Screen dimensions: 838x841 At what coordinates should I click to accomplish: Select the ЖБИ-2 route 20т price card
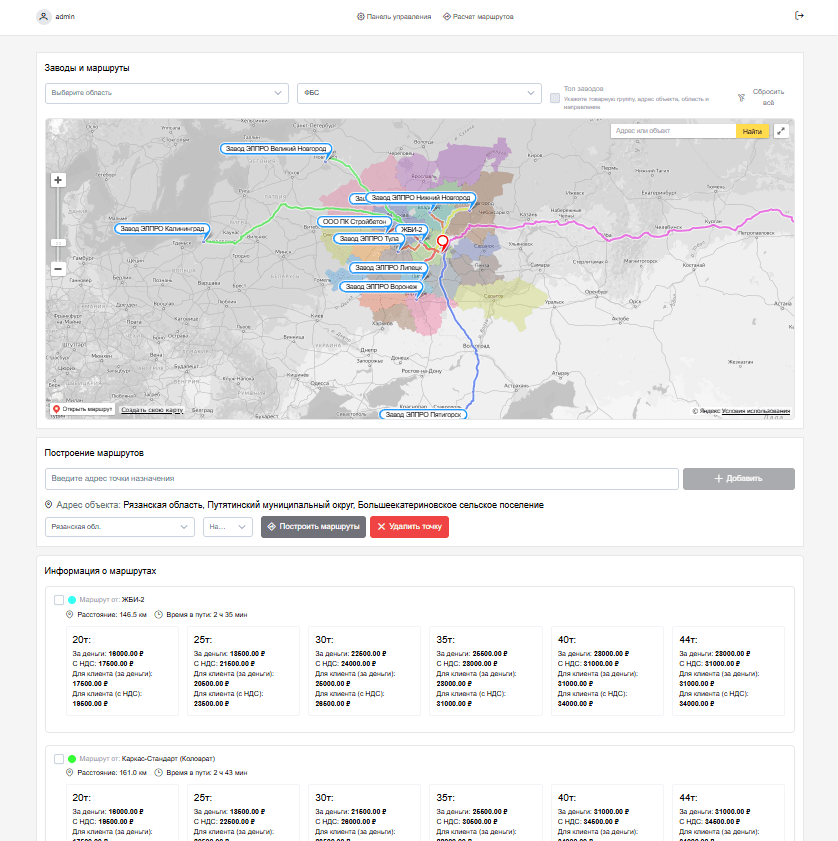coord(122,671)
